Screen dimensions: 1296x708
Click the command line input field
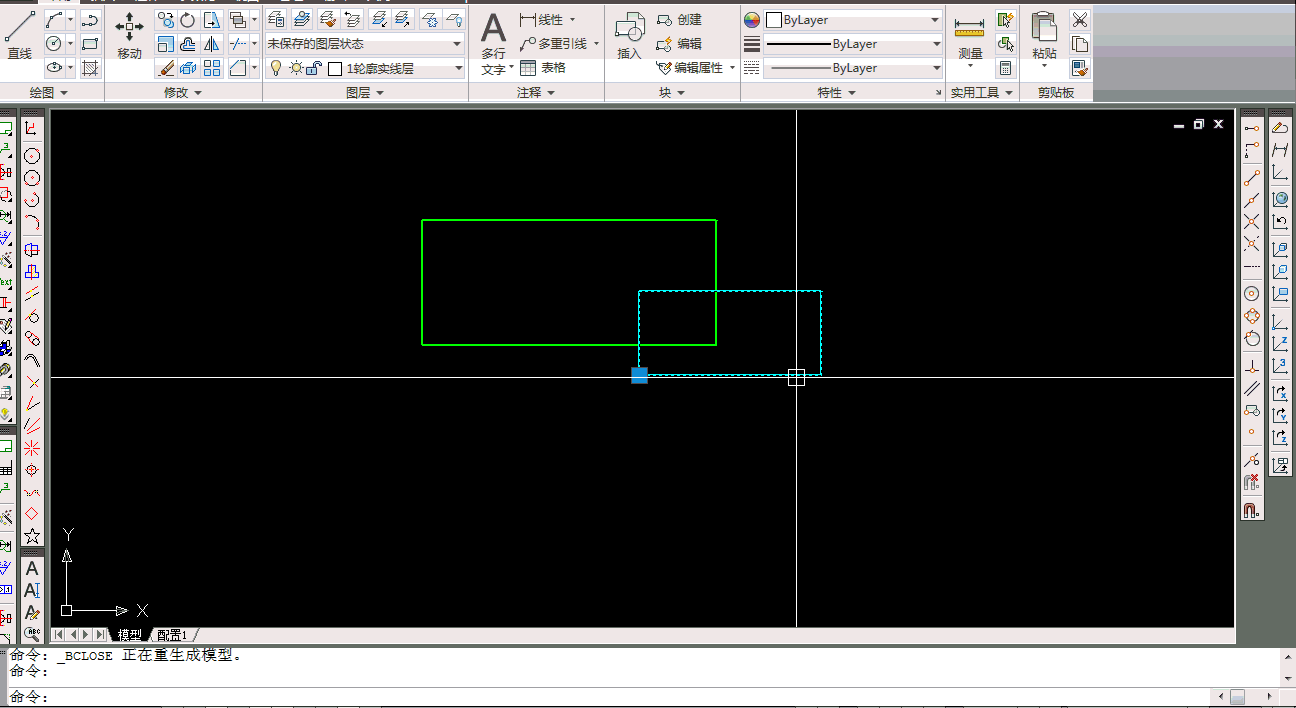(630, 697)
